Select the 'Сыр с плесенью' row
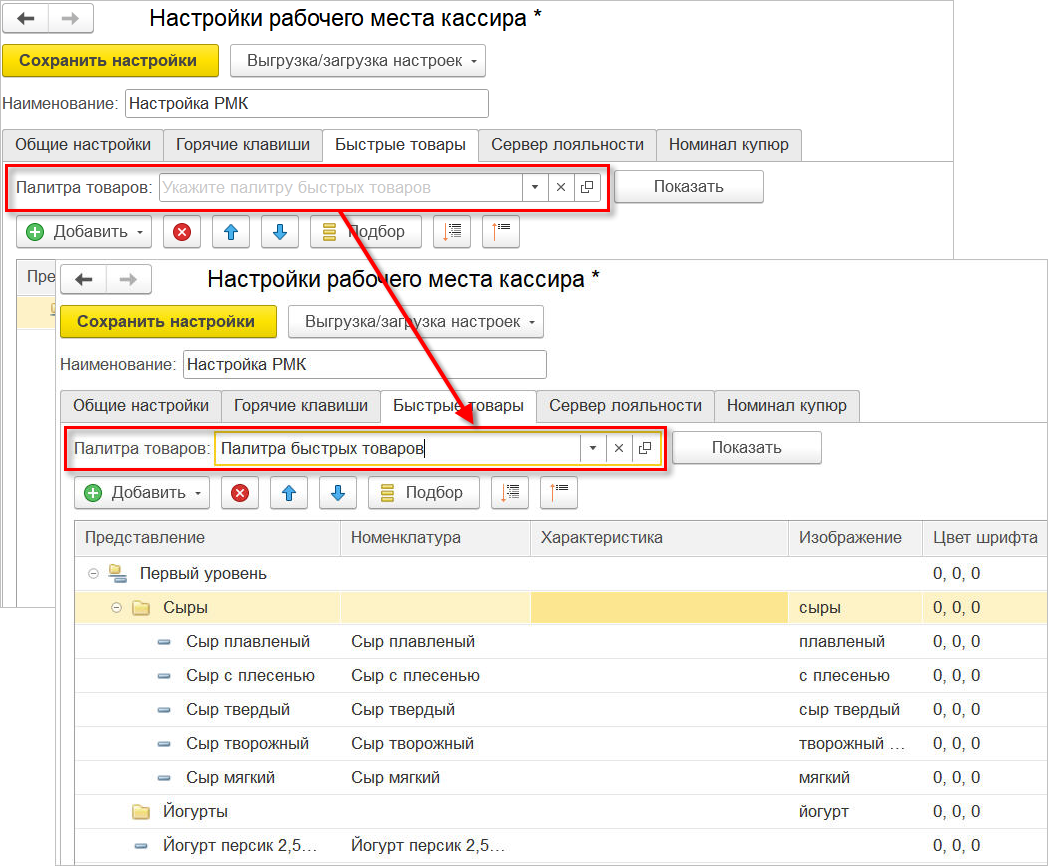This screenshot has height=867, width=1050. point(250,676)
